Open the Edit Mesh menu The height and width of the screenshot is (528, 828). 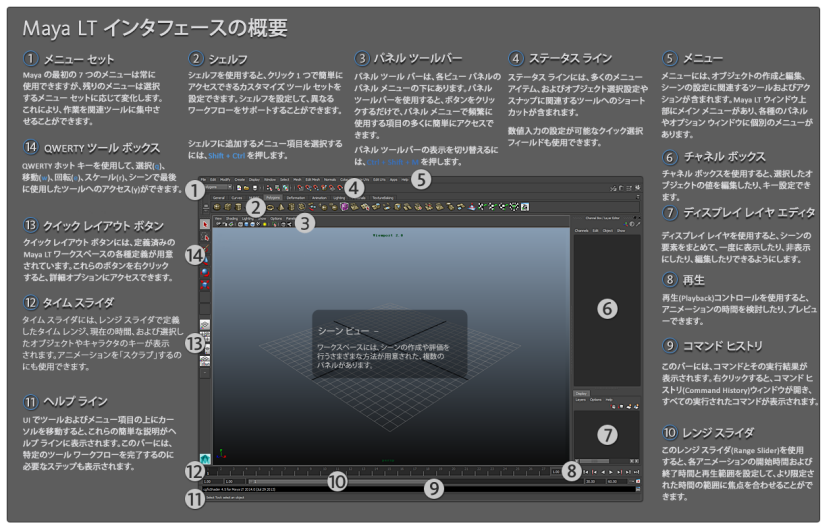(313, 180)
